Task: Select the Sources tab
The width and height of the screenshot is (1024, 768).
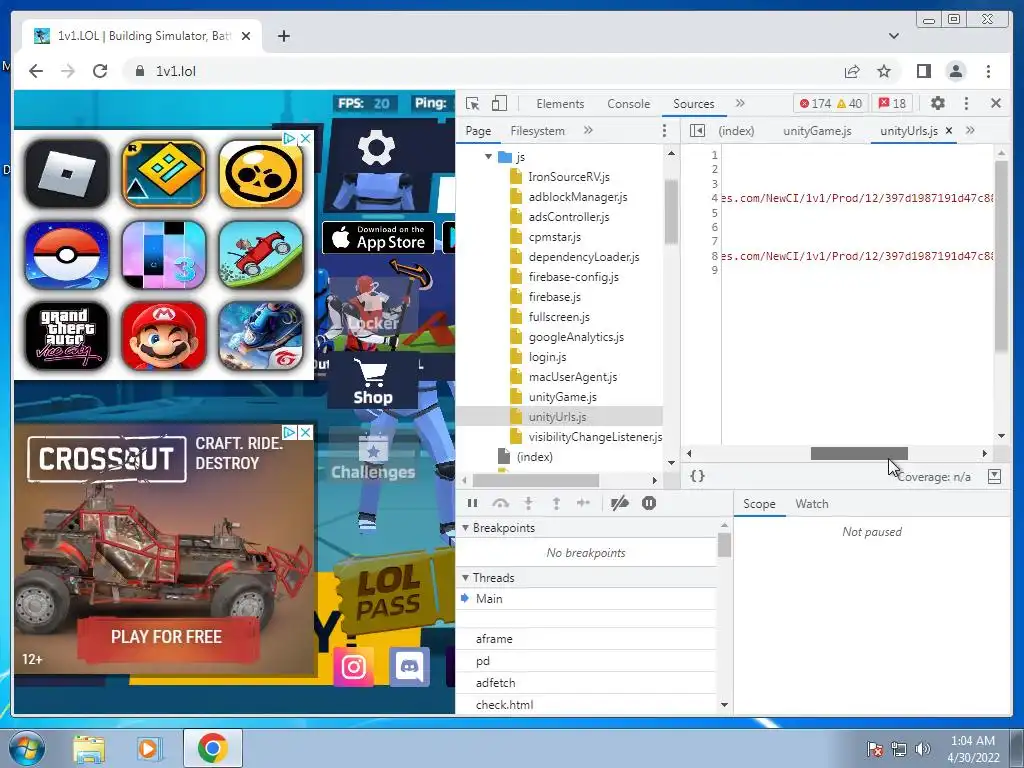Action: click(x=694, y=104)
